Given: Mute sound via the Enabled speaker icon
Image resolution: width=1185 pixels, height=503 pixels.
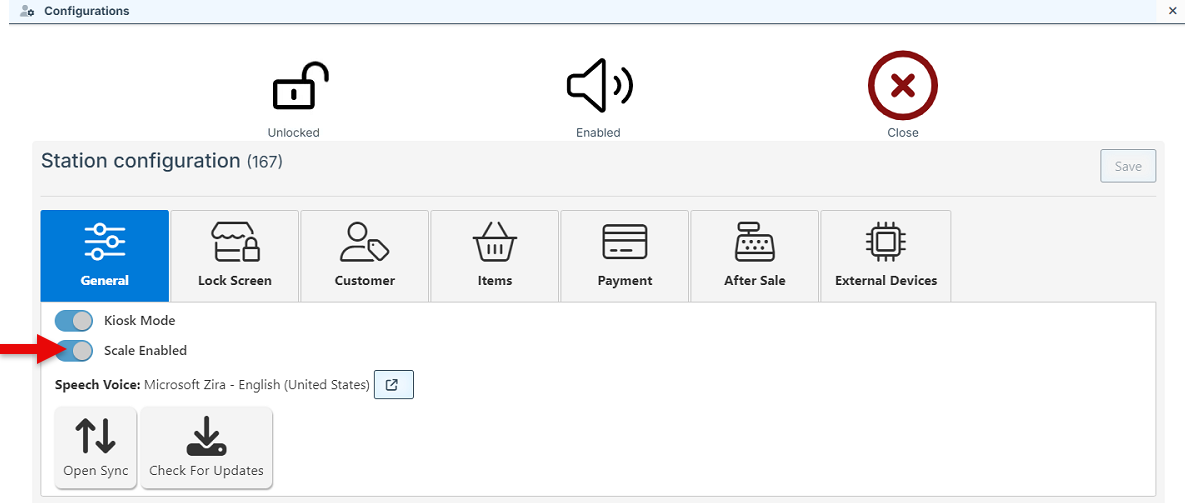Looking at the screenshot, I should click(x=598, y=88).
